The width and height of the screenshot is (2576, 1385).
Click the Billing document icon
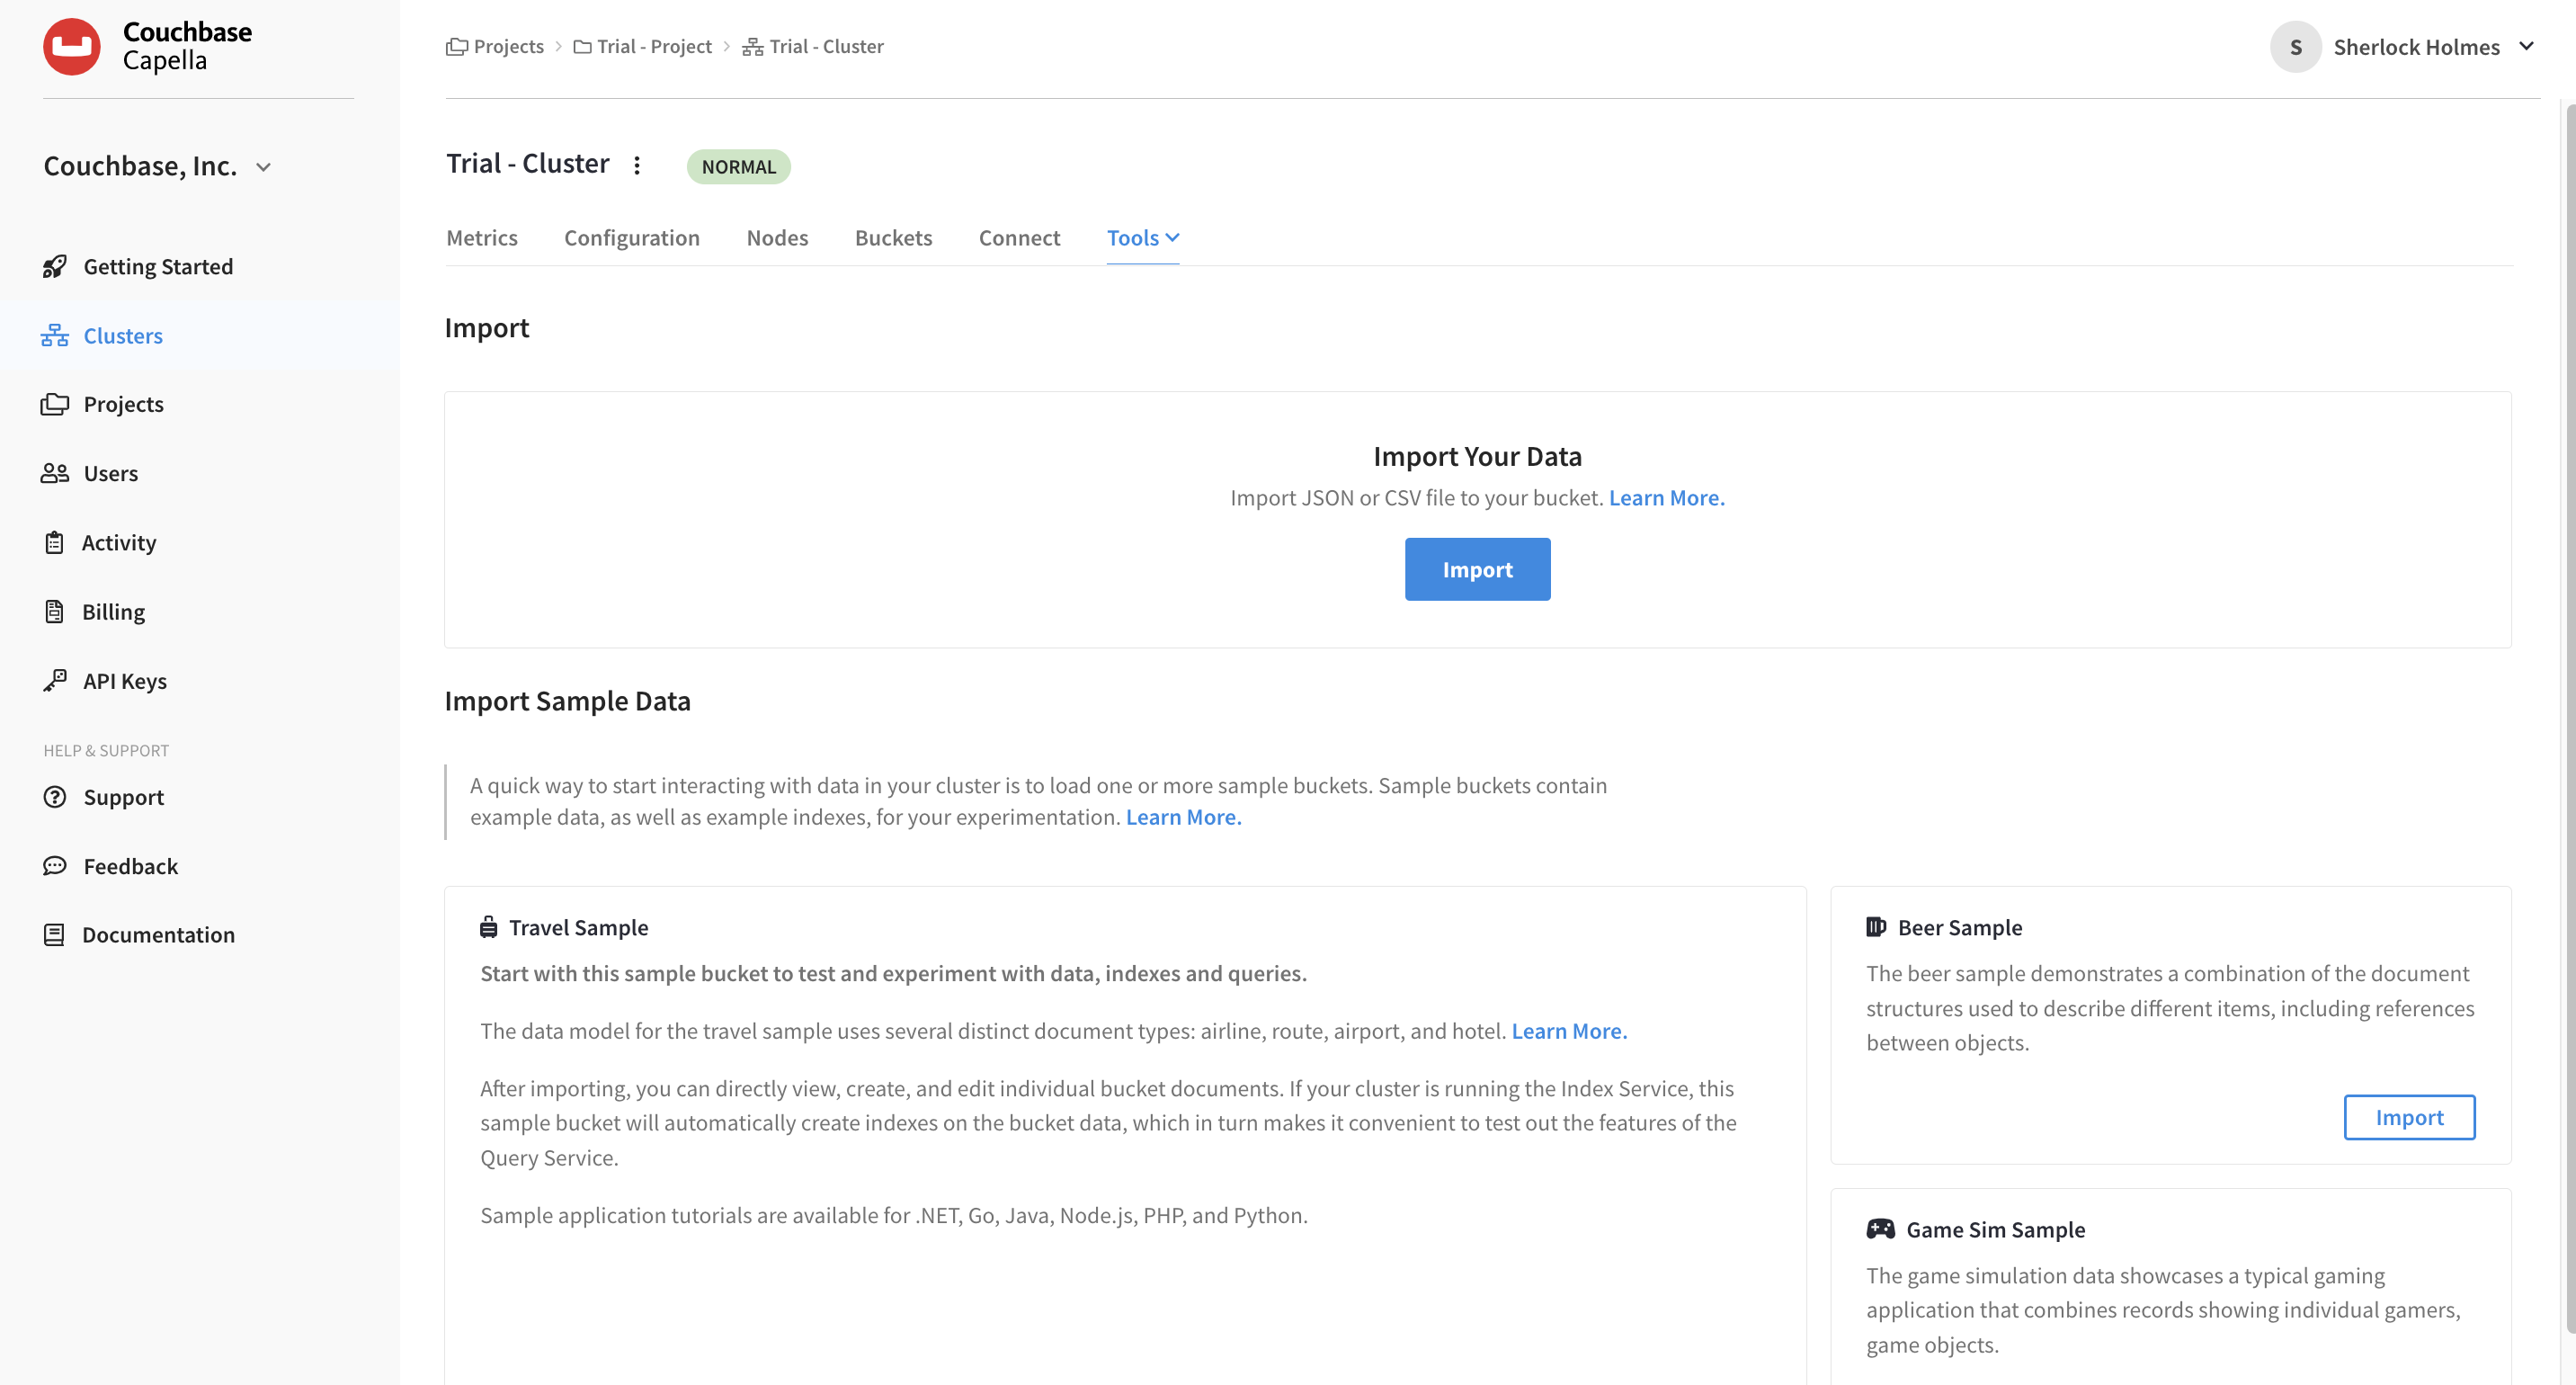[x=55, y=611]
